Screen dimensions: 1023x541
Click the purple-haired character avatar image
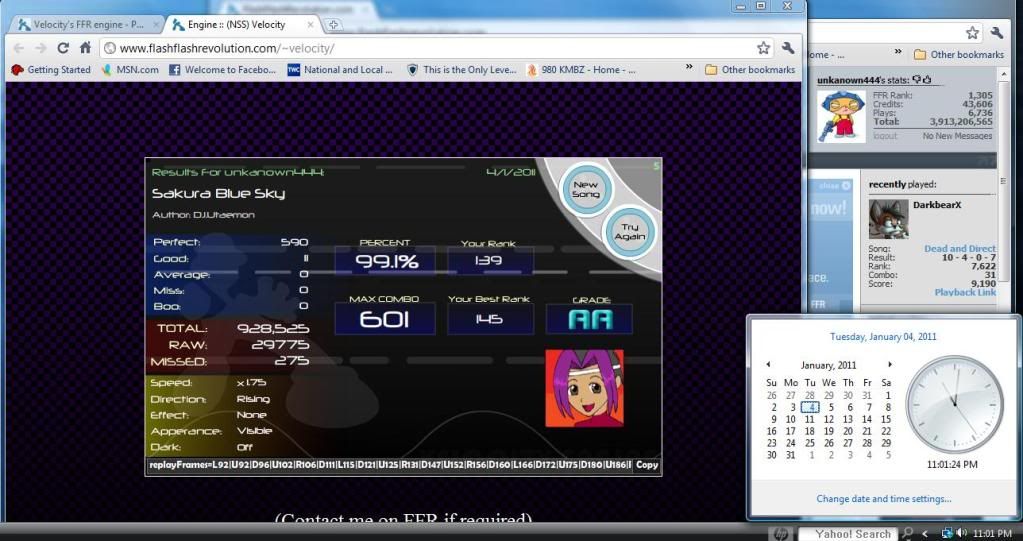(x=584, y=389)
